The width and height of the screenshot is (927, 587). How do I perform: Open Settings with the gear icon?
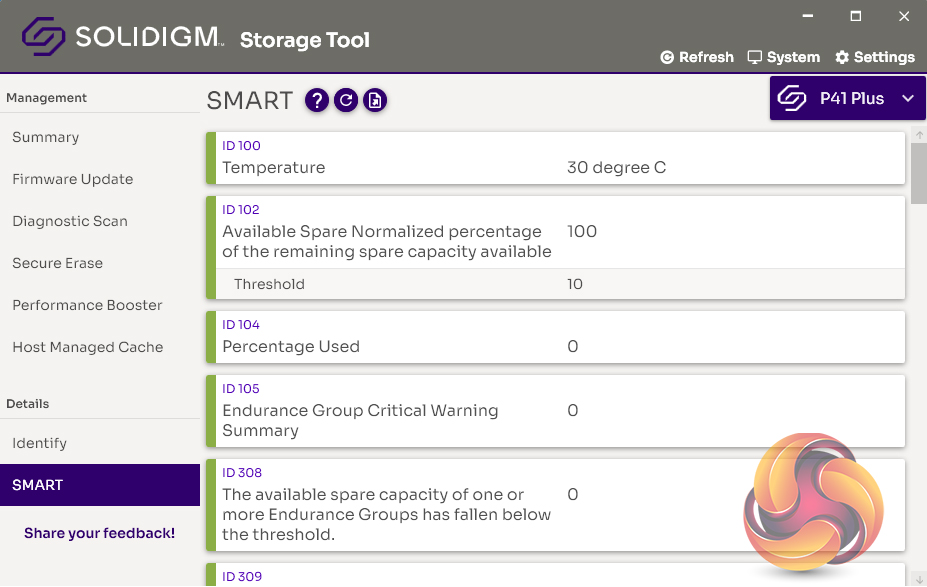coord(875,57)
